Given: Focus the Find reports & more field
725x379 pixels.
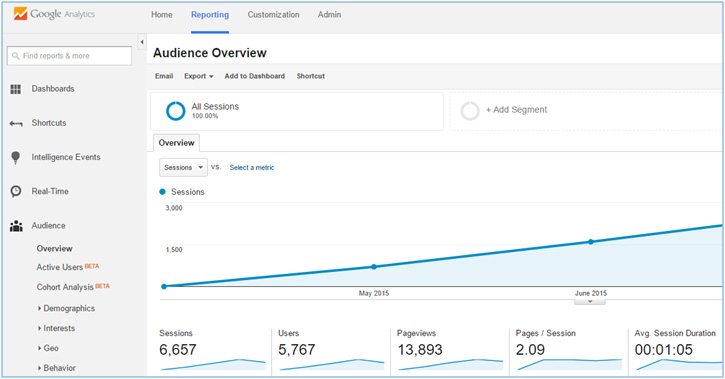Looking at the screenshot, I should pos(69,56).
